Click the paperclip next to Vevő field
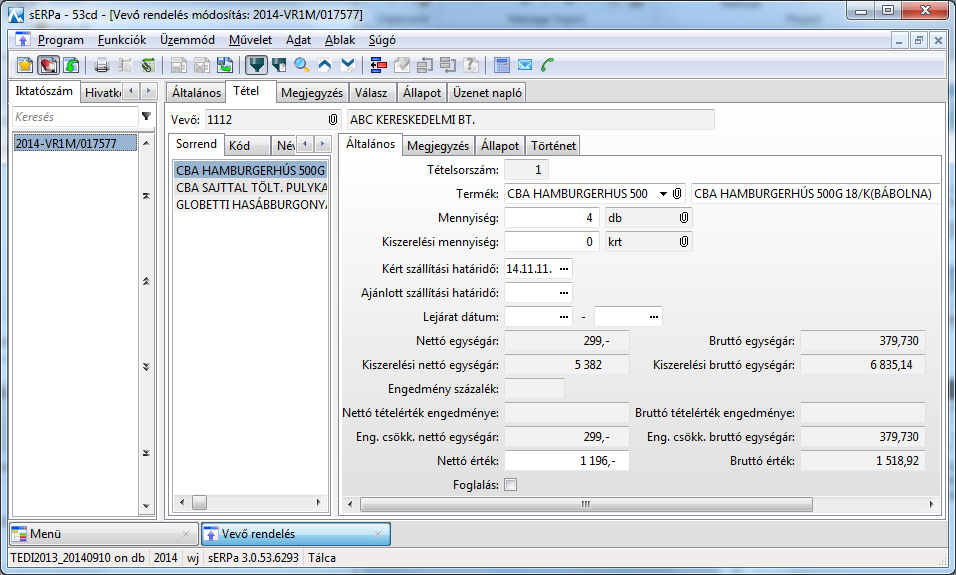This screenshot has width=956, height=575. point(333,120)
